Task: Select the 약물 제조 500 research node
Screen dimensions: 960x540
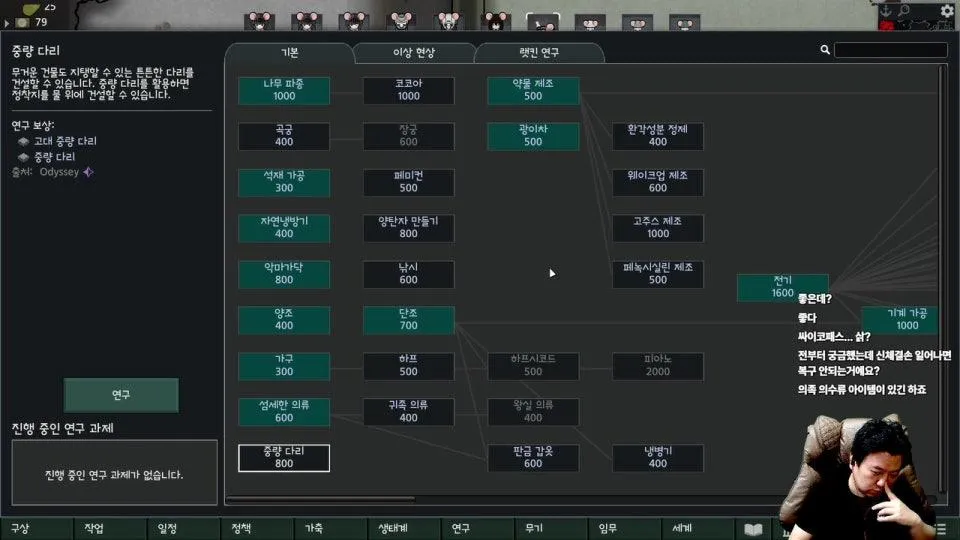Action: tap(533, 90)
